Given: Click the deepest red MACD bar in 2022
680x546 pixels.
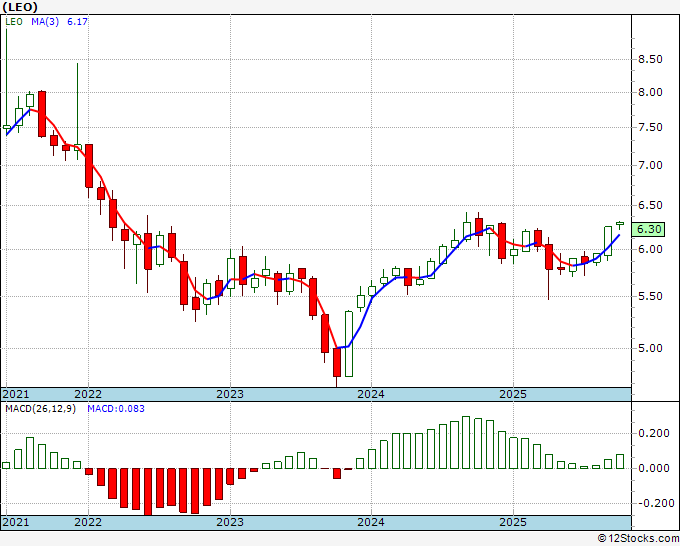Looking at the screenshot, I should click(148, 491).
